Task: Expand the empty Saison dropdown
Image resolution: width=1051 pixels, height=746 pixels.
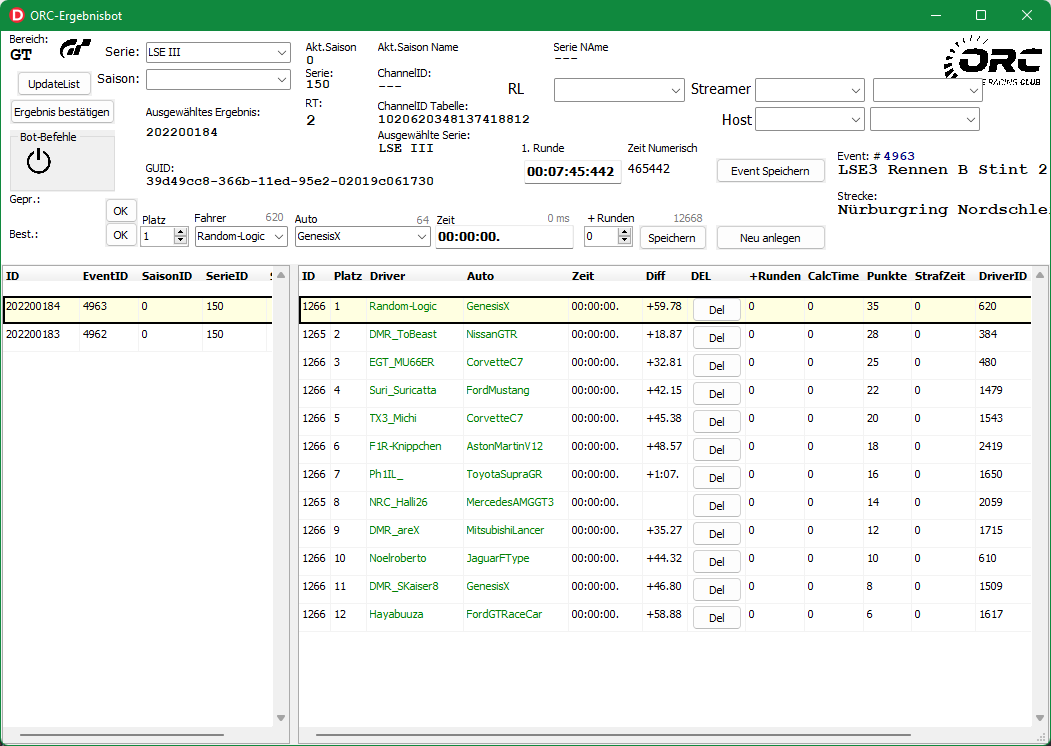Action: pyautogui.click(x=217, y=79)
